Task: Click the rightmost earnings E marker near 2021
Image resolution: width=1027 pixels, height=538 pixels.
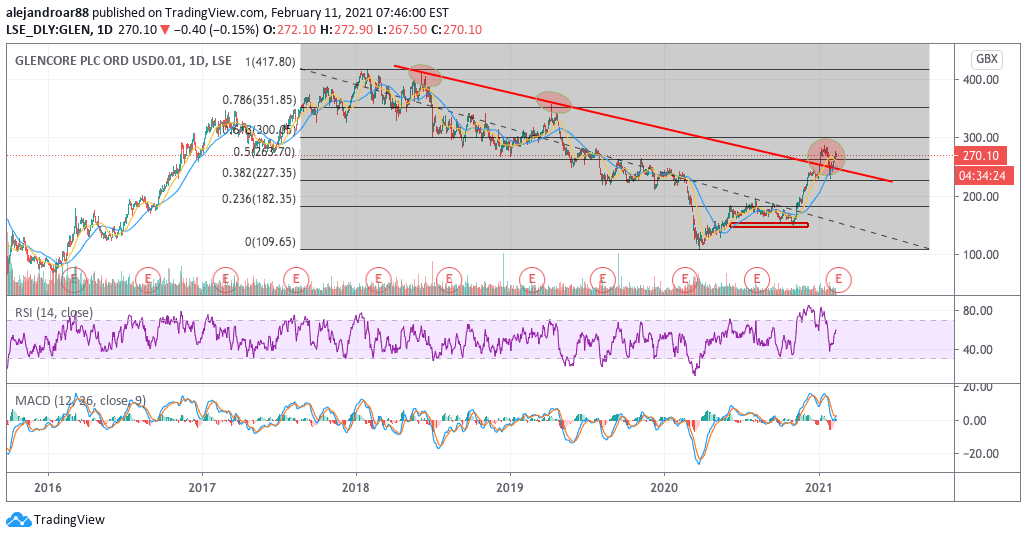Action: pyautogui.click(x=838, y=279)
